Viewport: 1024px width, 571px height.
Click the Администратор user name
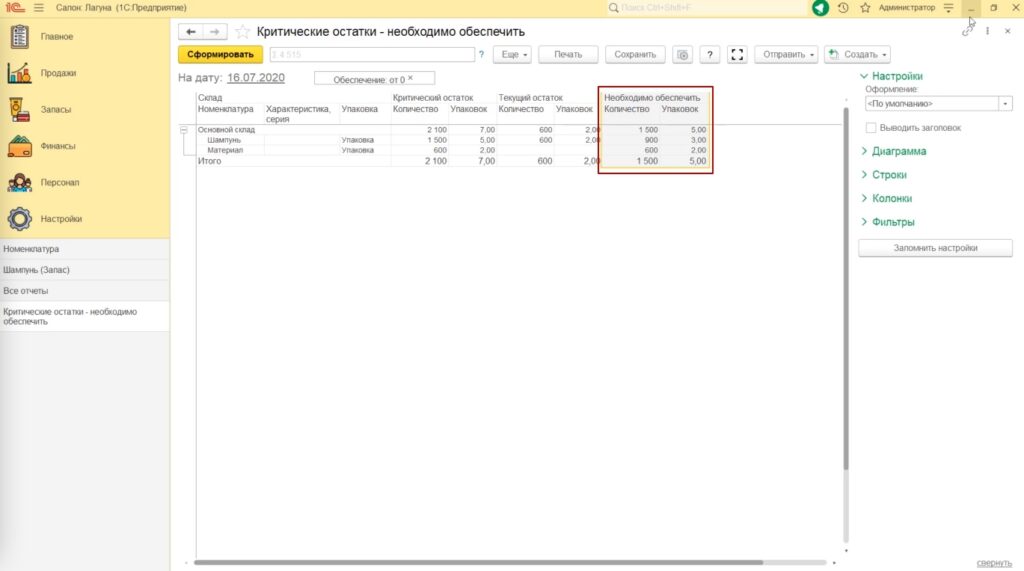click(x=906, y=8)
